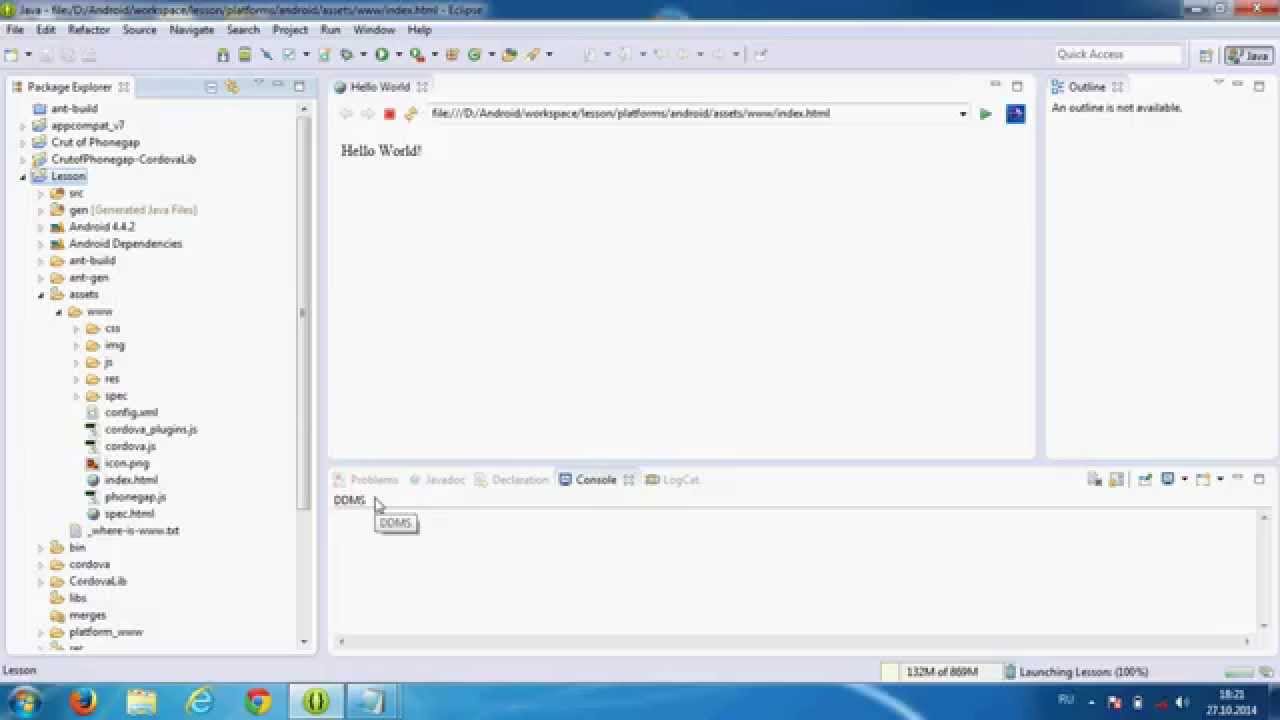
Task: Collapse the Lesson project node
Action: (23, 177)
